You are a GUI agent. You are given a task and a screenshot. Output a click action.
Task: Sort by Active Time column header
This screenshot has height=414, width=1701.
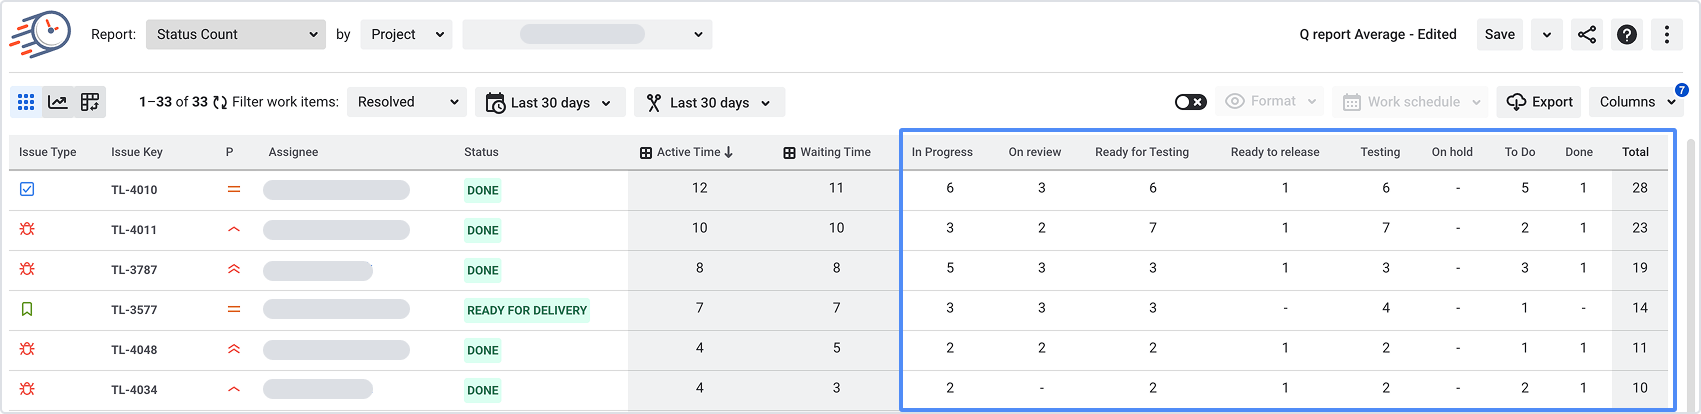pos(687,152)
